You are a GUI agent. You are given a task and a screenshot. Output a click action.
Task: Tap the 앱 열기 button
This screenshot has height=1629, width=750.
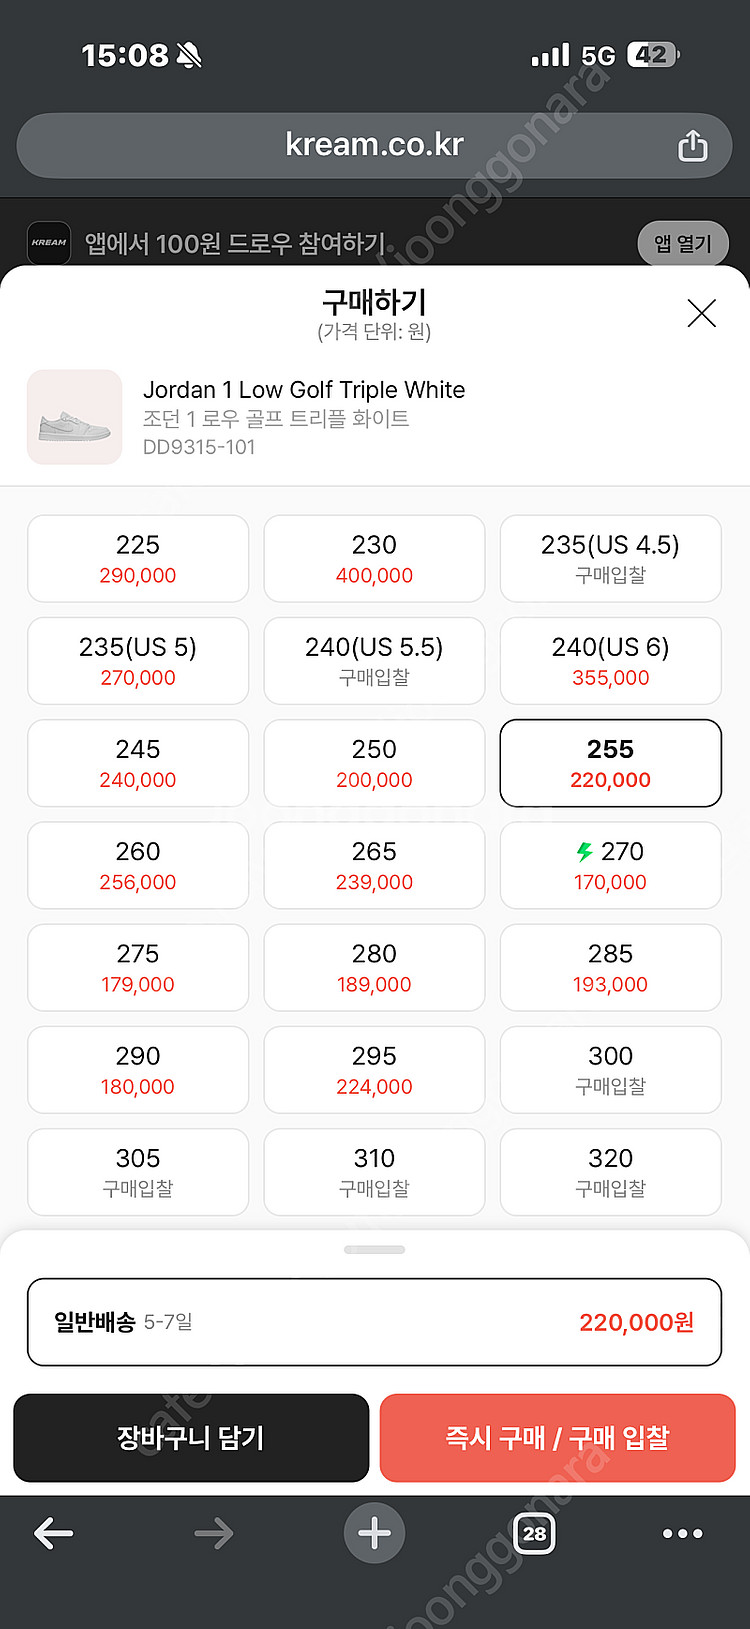682,243
